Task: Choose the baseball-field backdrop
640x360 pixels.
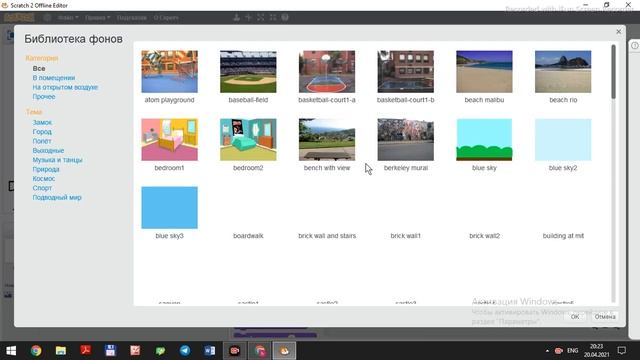Action: point(248,72)
